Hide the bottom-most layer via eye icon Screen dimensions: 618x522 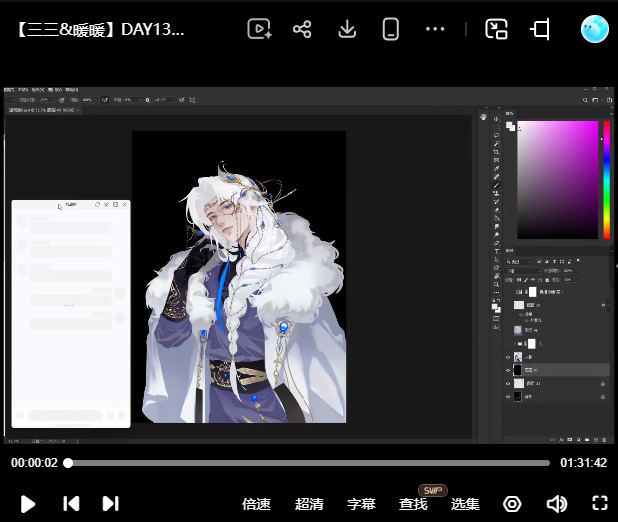click(x=508, y=397)
